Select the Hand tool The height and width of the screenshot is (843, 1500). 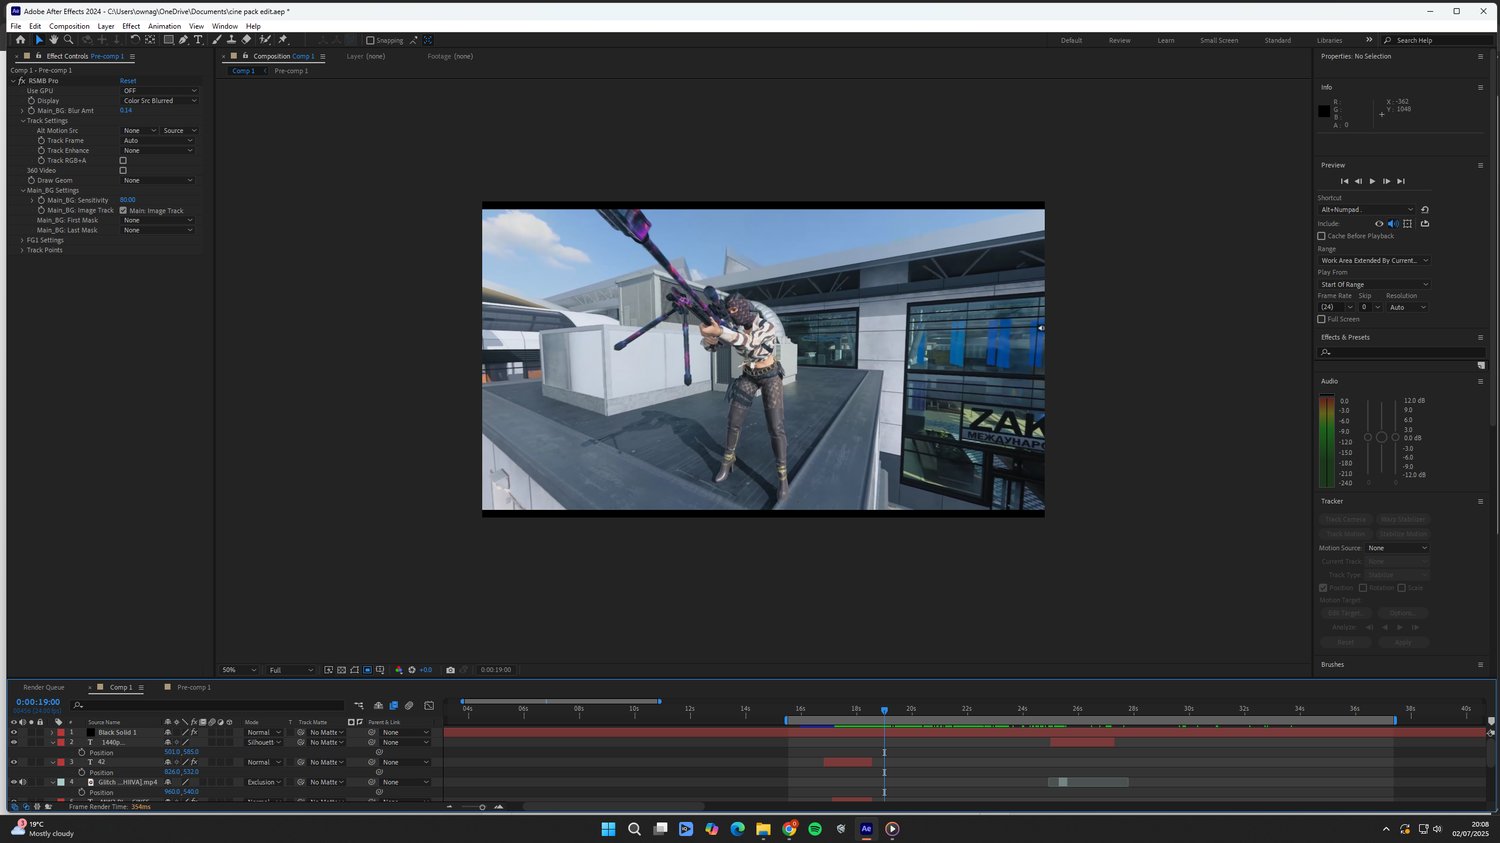pos(54,40)
